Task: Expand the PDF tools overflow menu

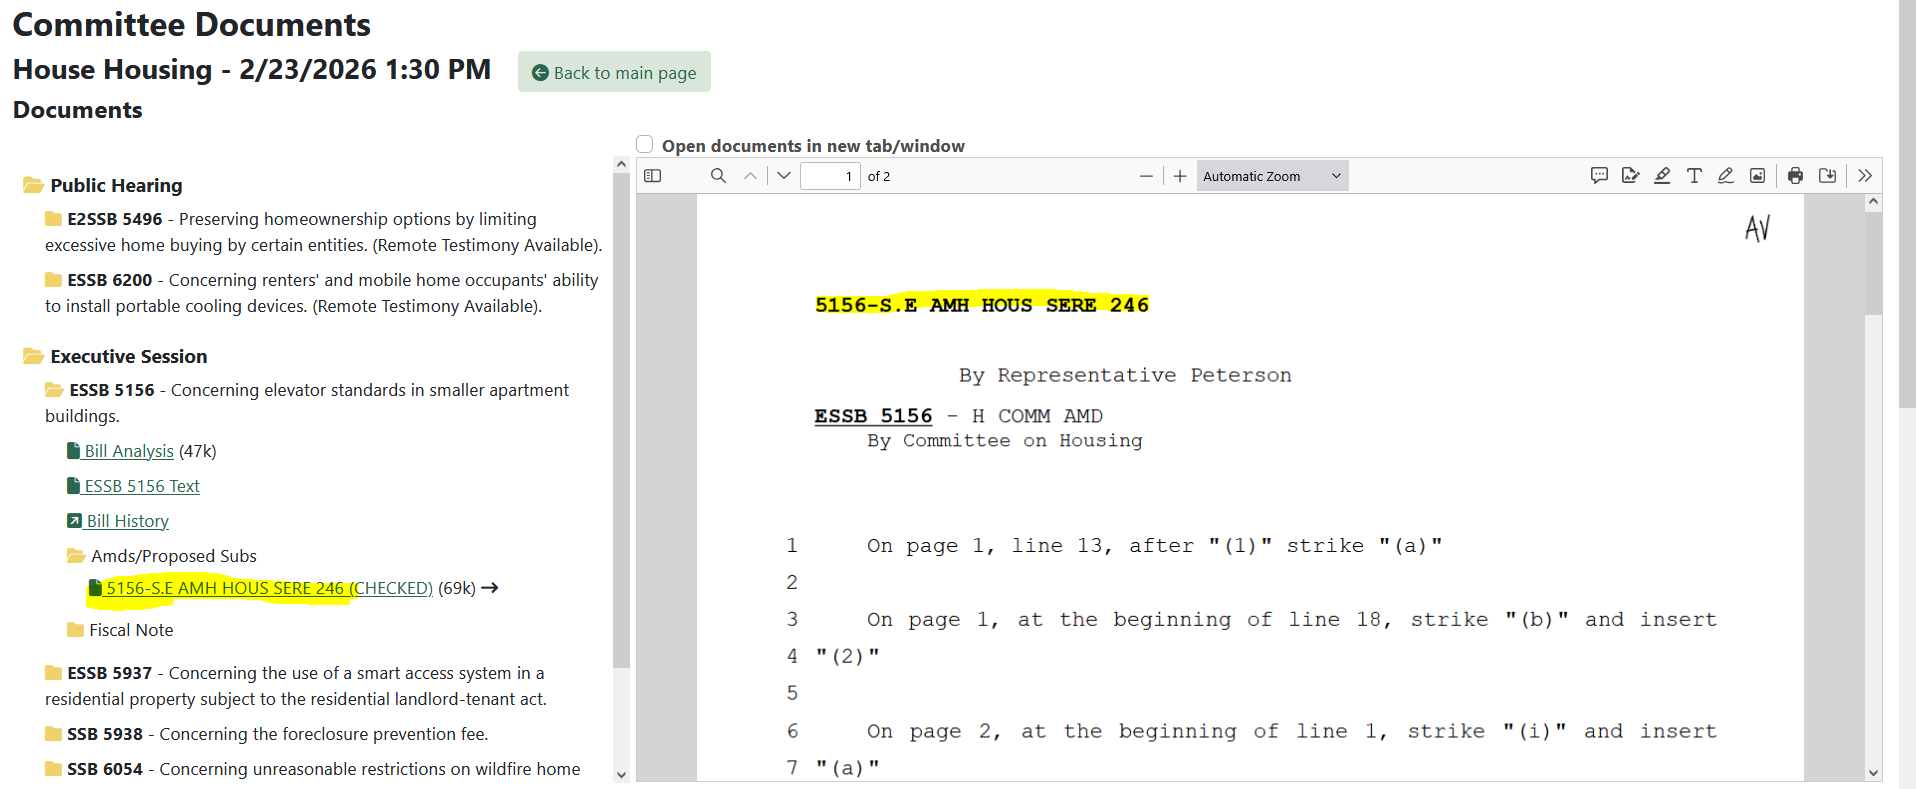Action: (1865, 176)
